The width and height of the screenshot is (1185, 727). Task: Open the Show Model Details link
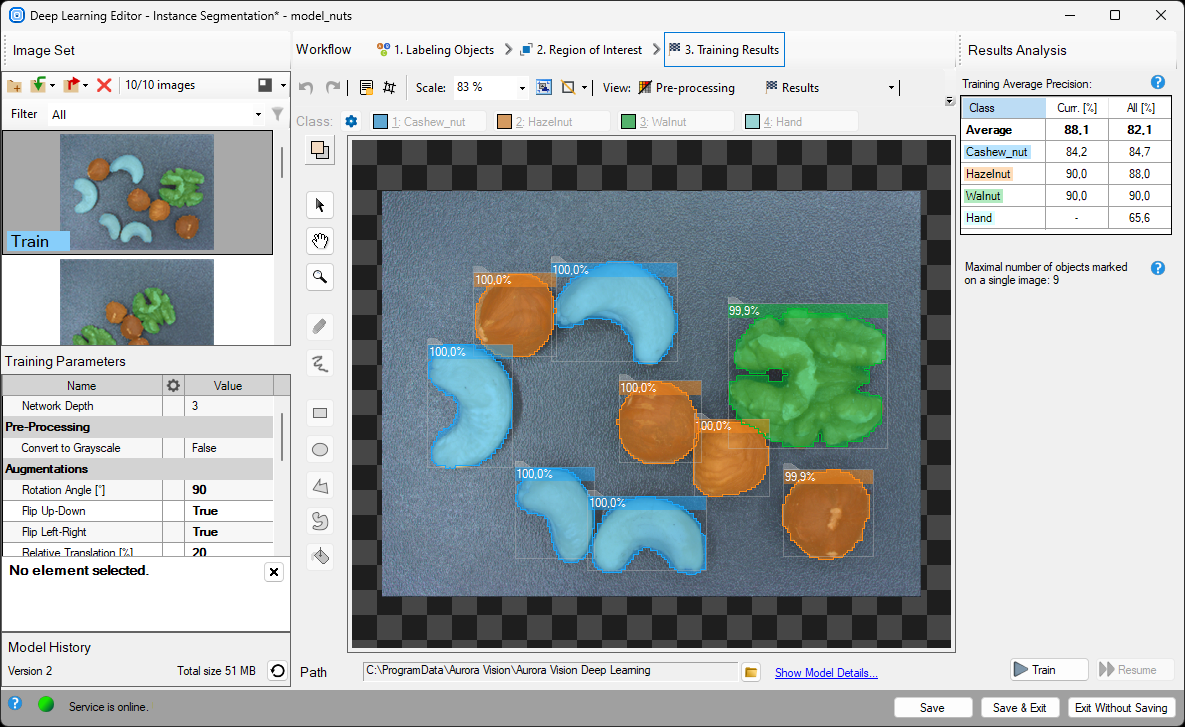click(826, 673)
